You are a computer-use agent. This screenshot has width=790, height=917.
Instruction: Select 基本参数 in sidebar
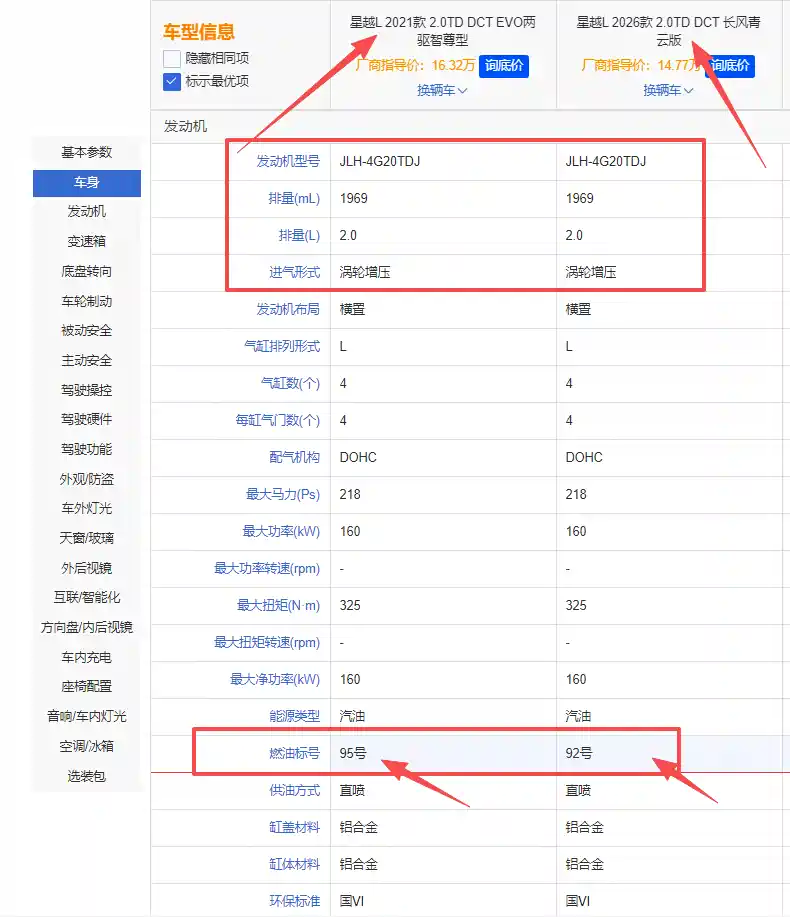click(x=87, y=153)
